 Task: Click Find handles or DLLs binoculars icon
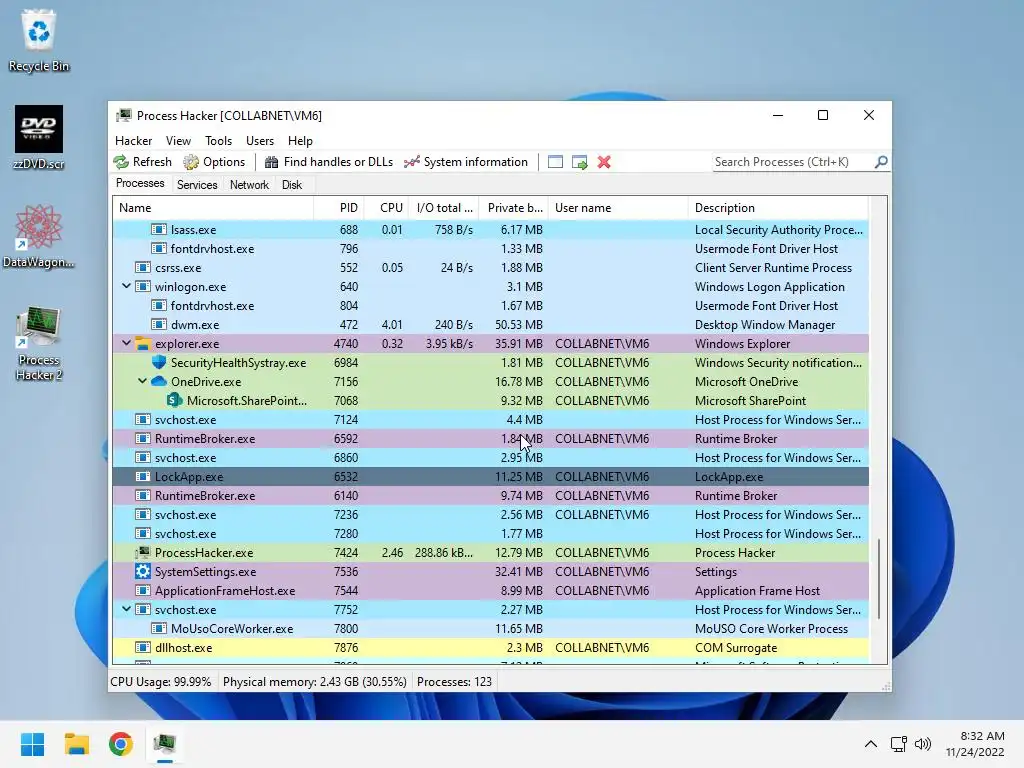[x=272, y=162]
